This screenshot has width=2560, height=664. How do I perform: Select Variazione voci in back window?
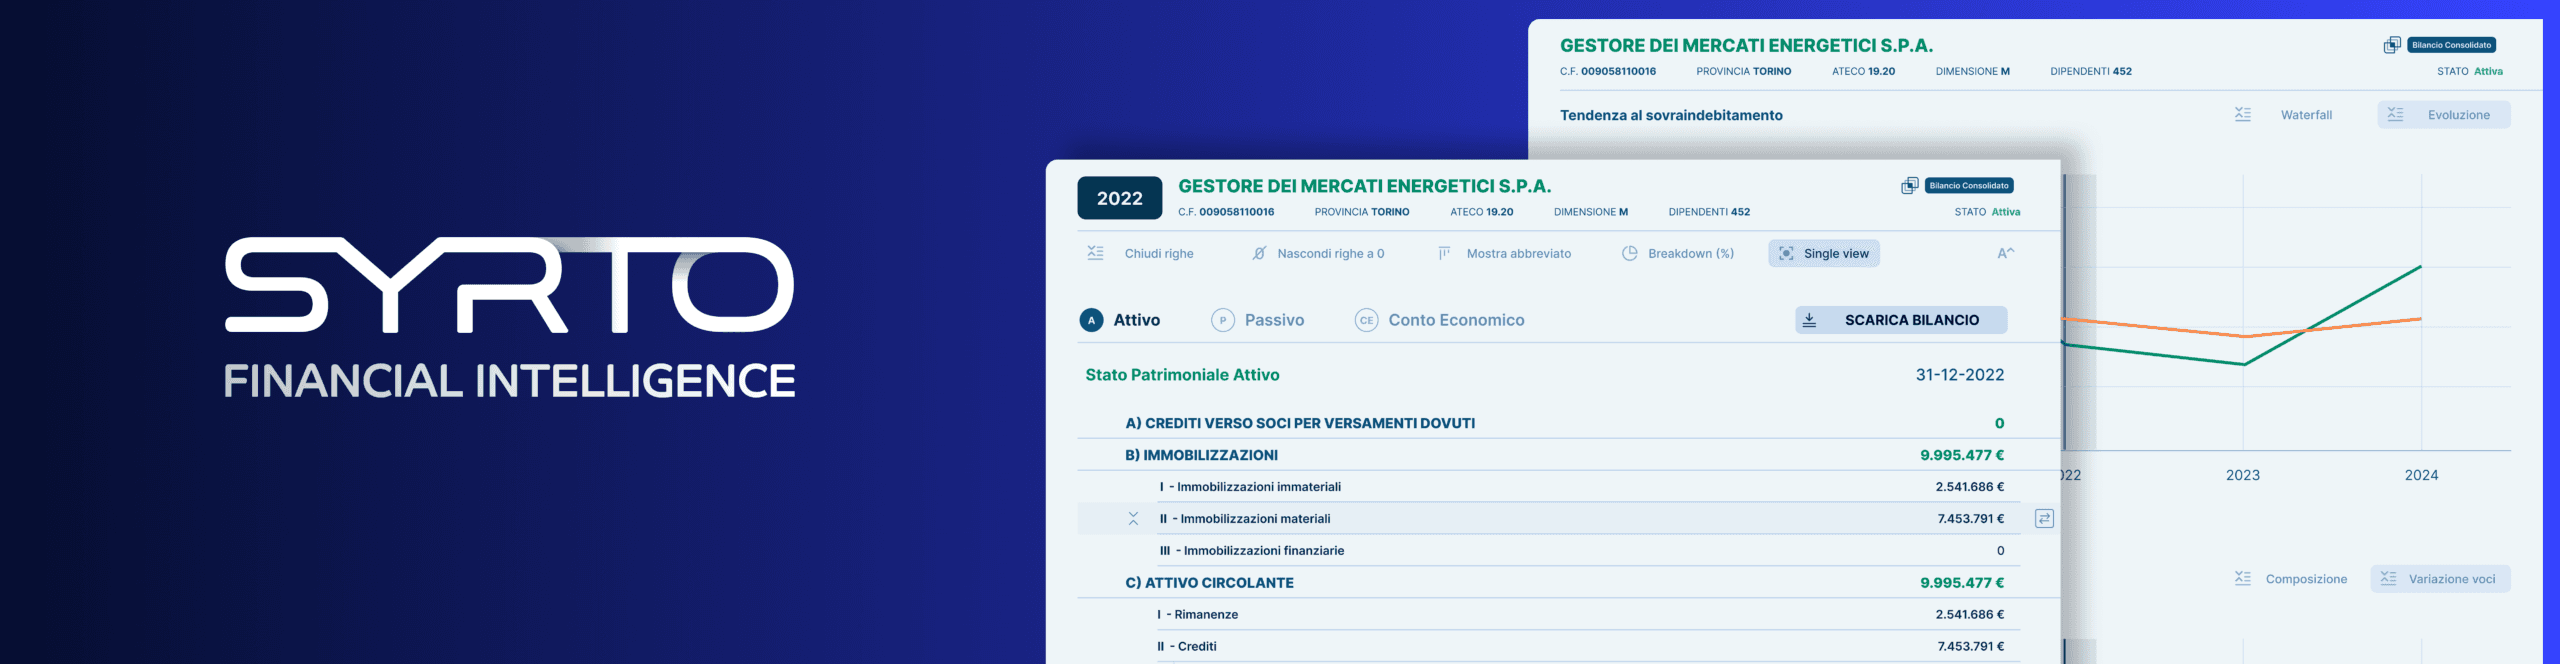point(2440,579)
